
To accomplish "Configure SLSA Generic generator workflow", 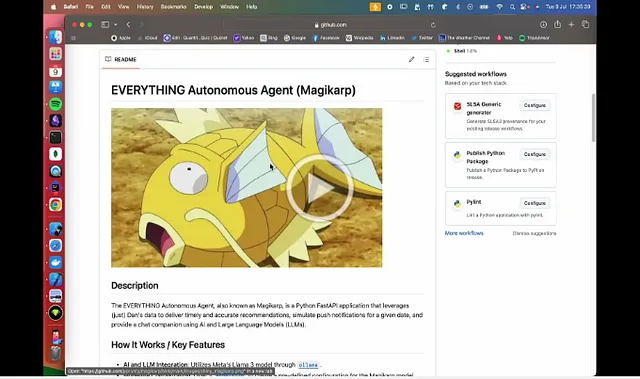I will pos(535,105).
